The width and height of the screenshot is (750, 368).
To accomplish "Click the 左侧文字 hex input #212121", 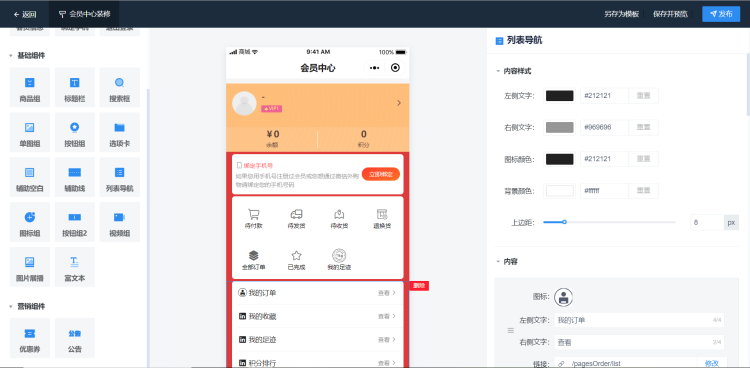I will [x=604, y=96].
